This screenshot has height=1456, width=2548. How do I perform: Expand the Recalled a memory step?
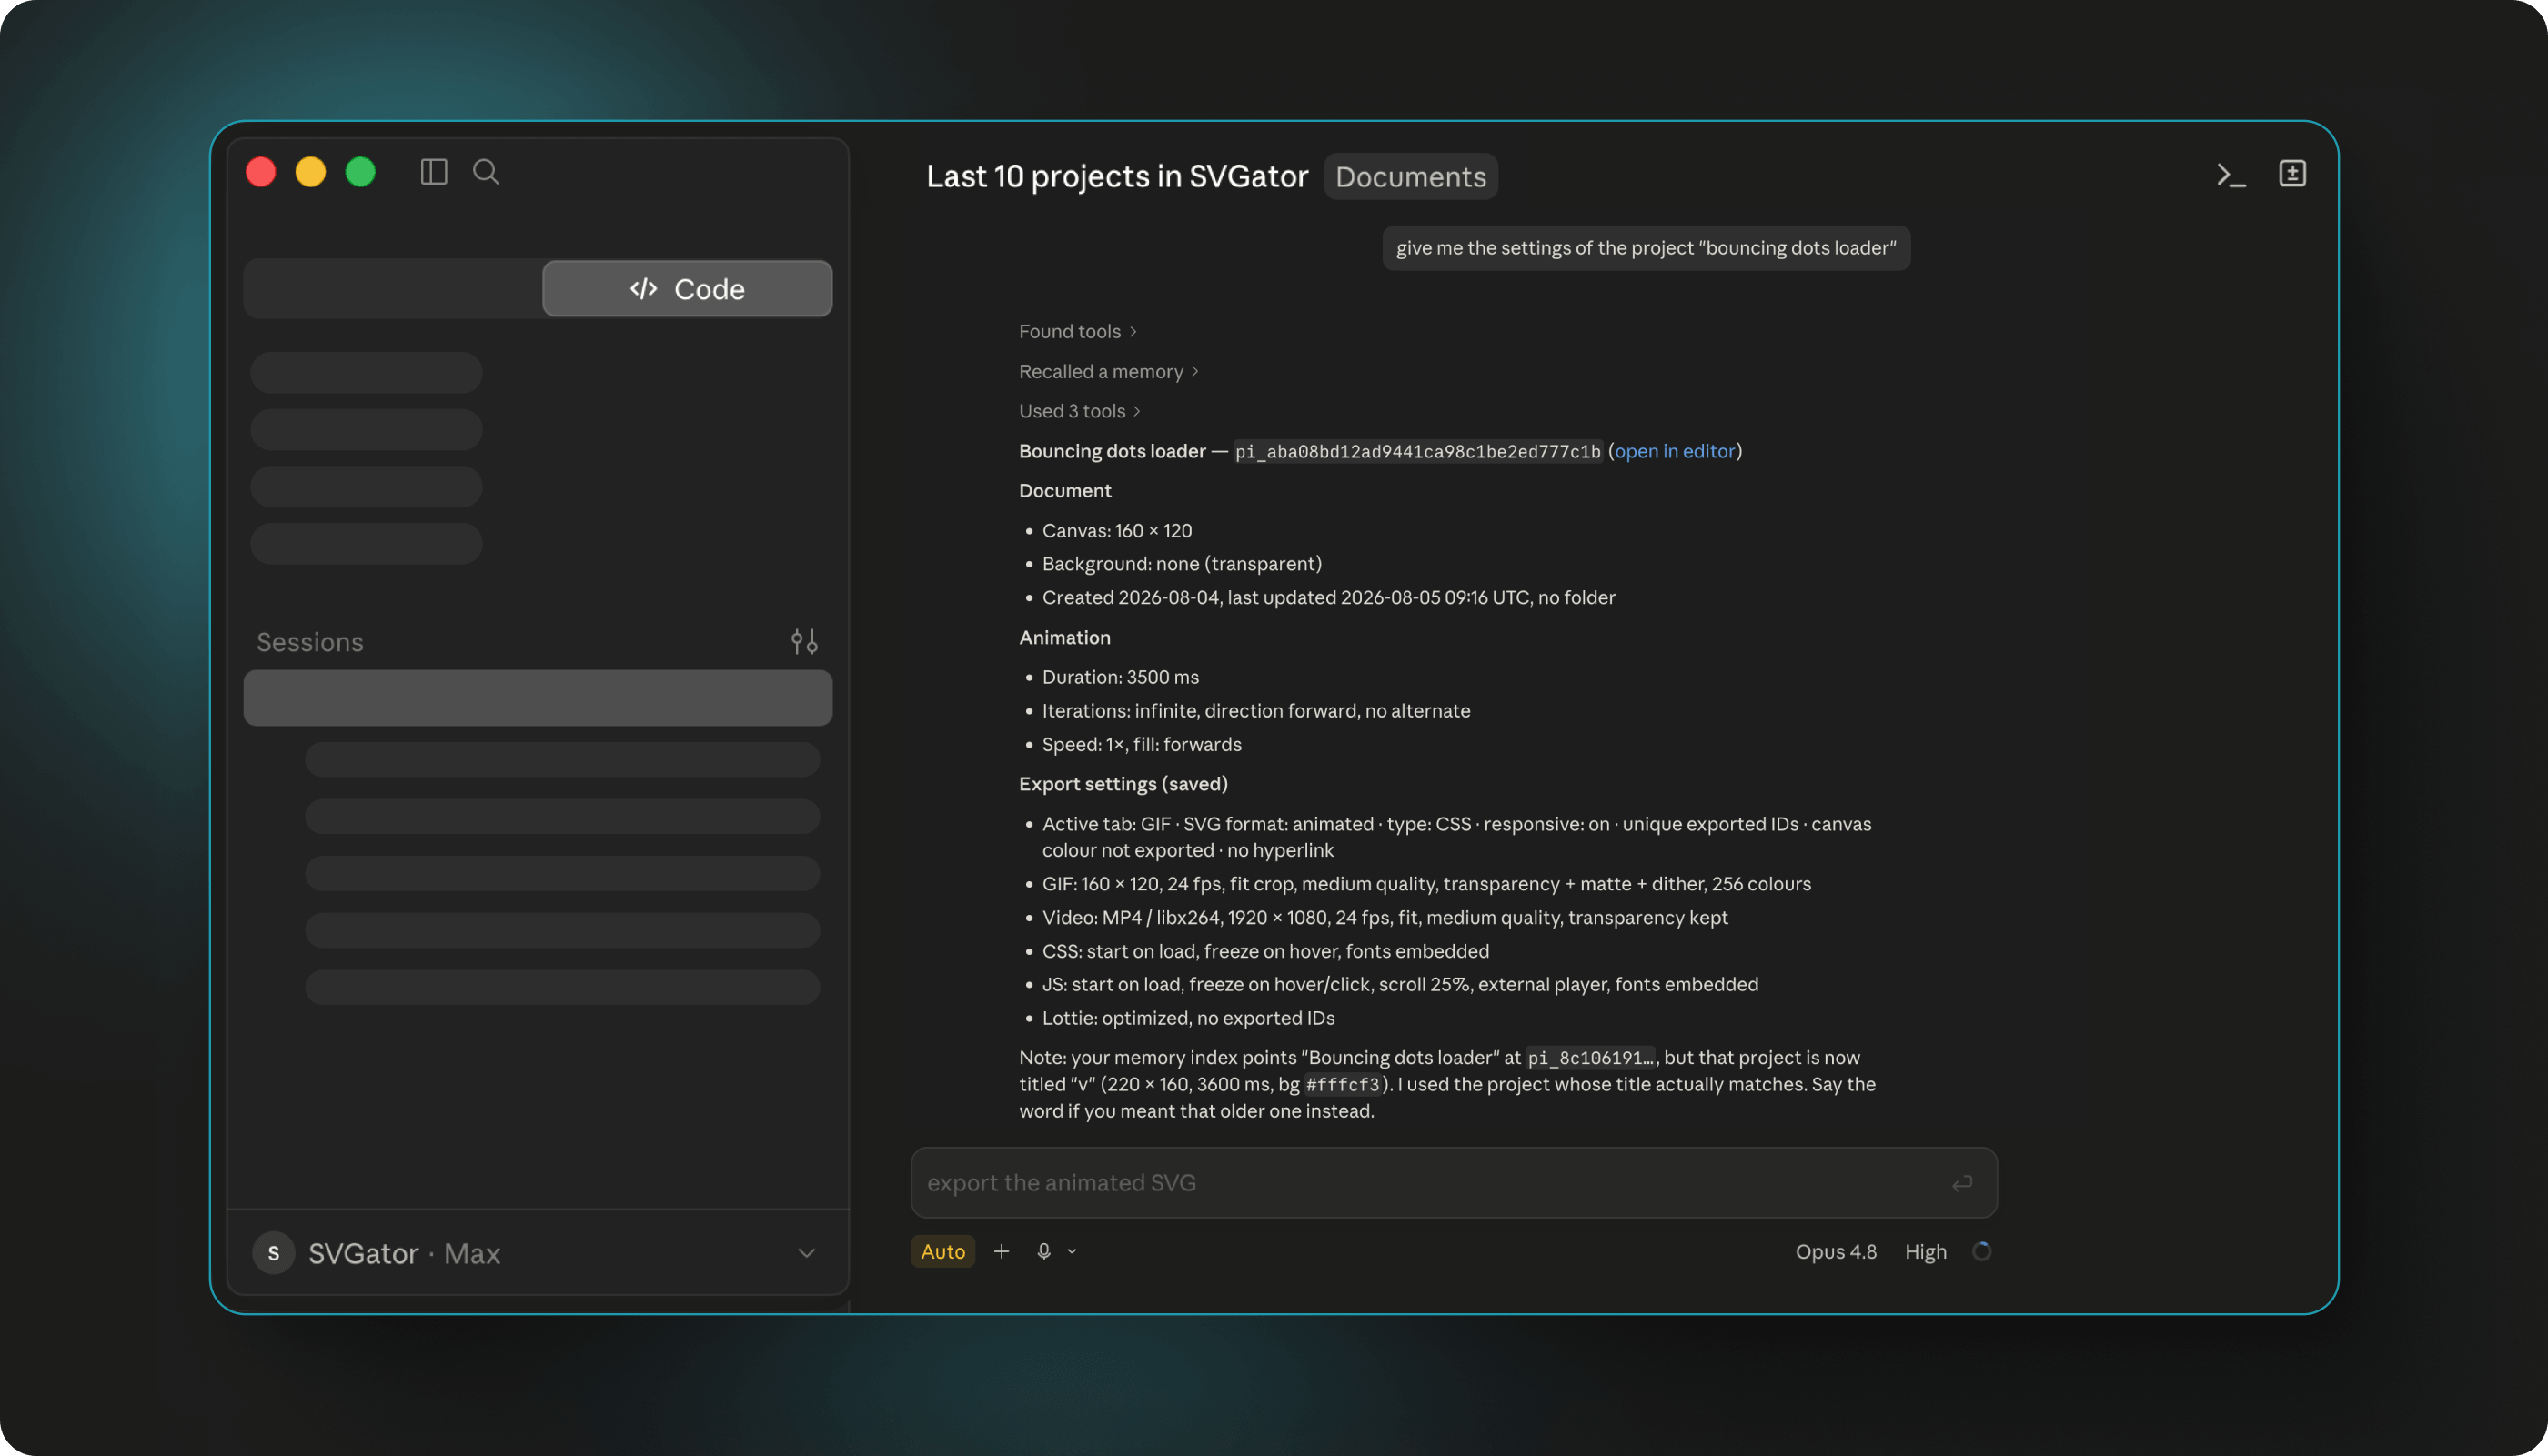(1108, 371)
